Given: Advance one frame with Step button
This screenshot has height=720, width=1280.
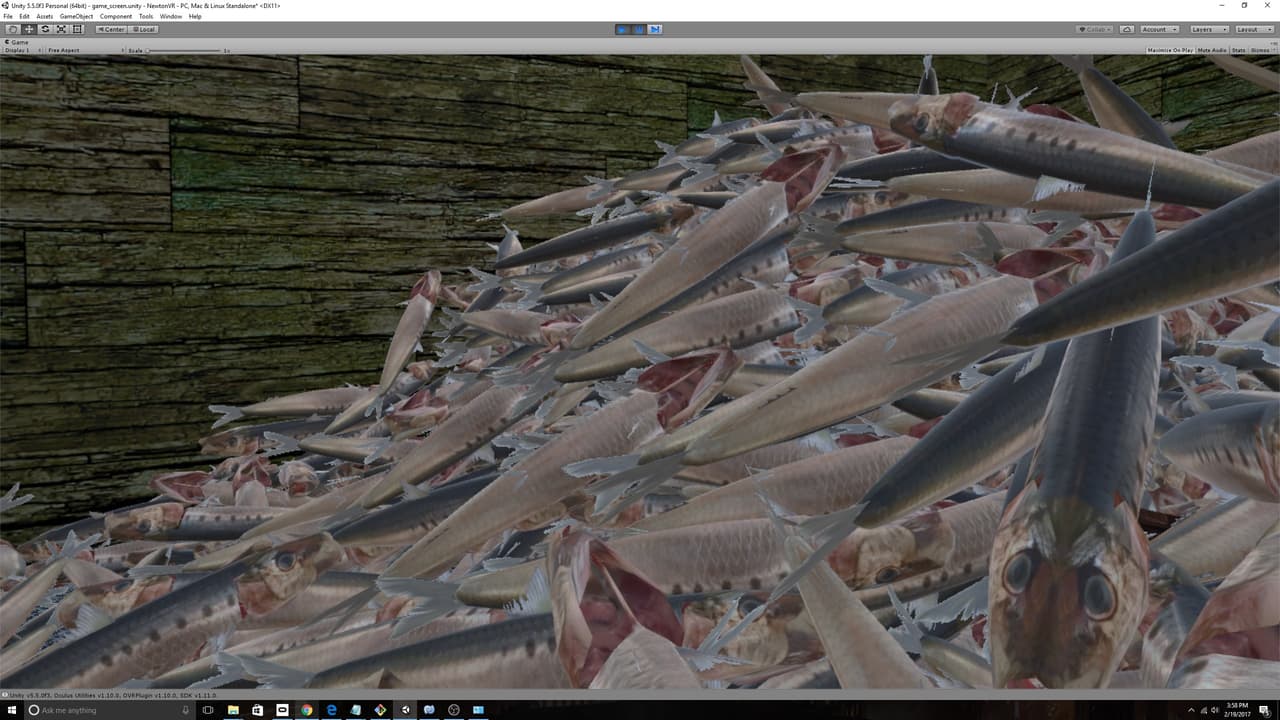Looking at the screenshot, I should [655, 29].
